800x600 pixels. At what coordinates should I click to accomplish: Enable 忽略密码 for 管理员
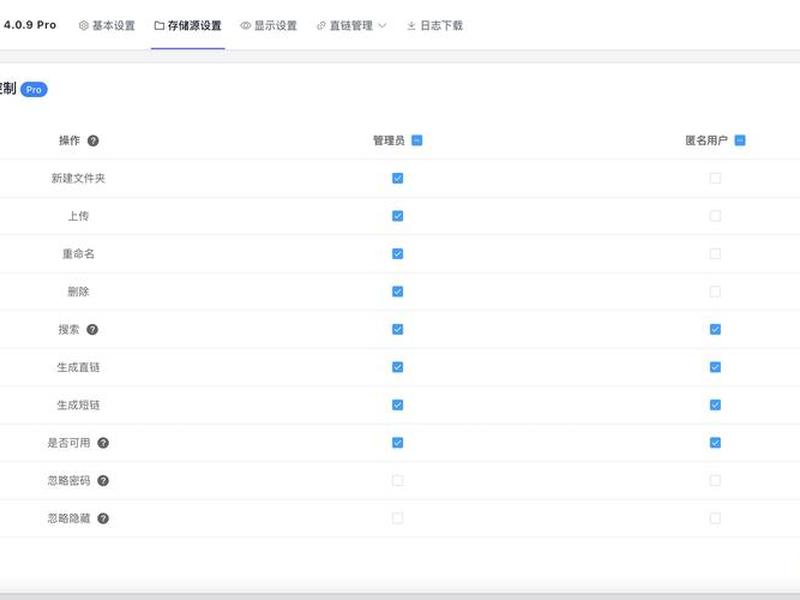coord(397,480)
